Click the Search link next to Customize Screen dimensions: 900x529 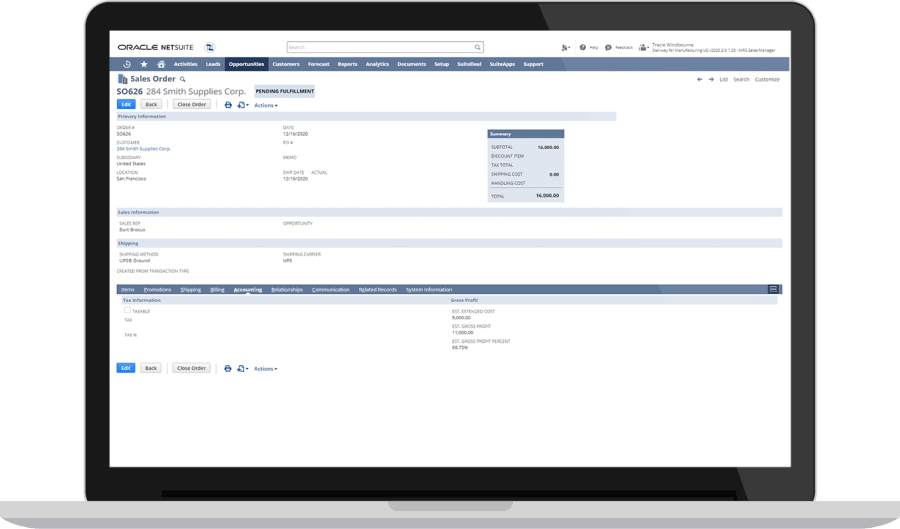tap(741, 80)
